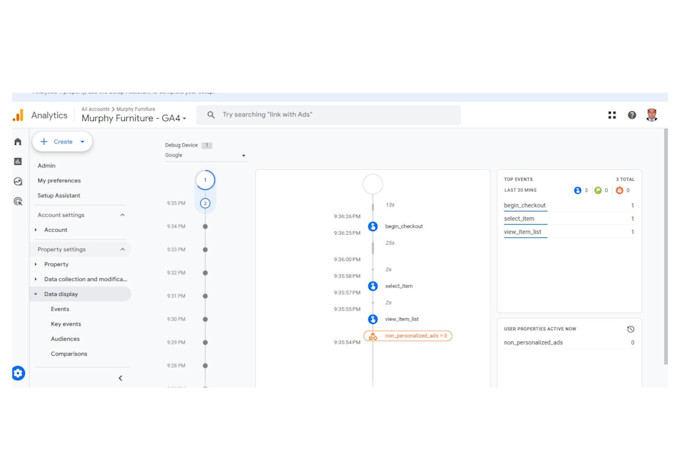Open My preferences in the sidebar
This screenshot has height=459, width=680.
pos(59,180)
